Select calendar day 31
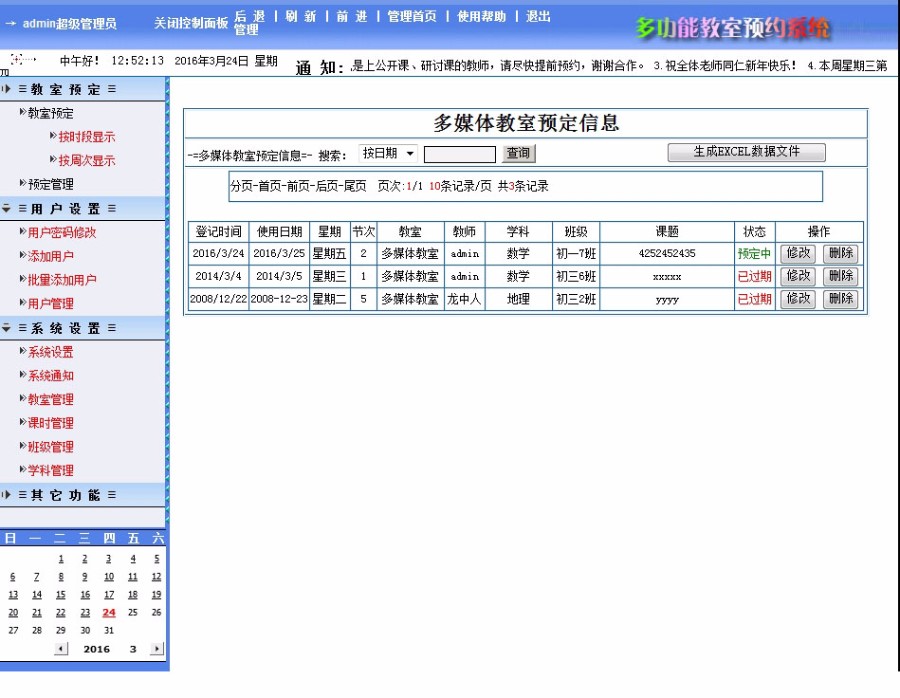Viewport: 900px width, 698px height. click(108, 631)
